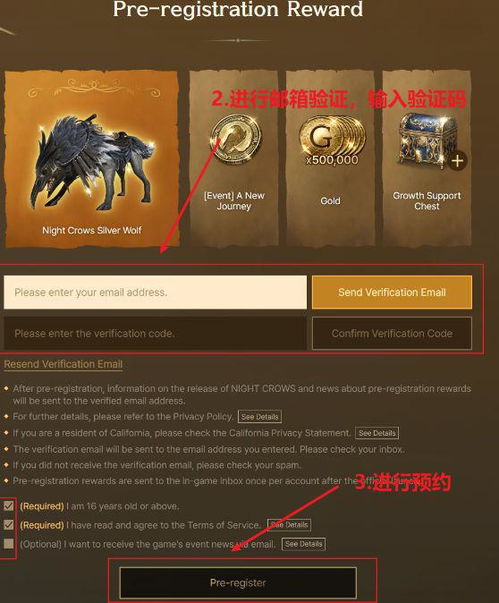Click Resend Verification Email link
Image resolution: width=499 pixels, height=603 pixels.
click(x=63, y=364)
